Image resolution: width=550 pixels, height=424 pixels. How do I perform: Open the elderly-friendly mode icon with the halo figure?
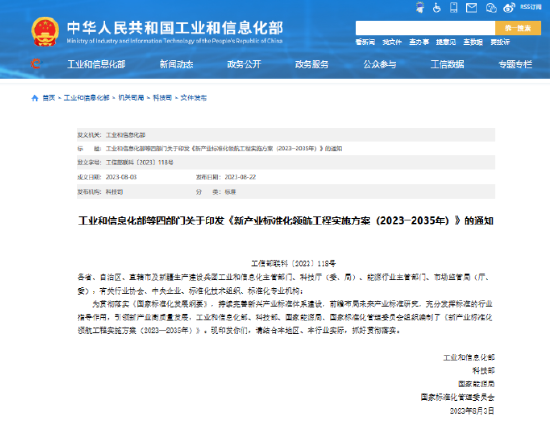point(420,7)
